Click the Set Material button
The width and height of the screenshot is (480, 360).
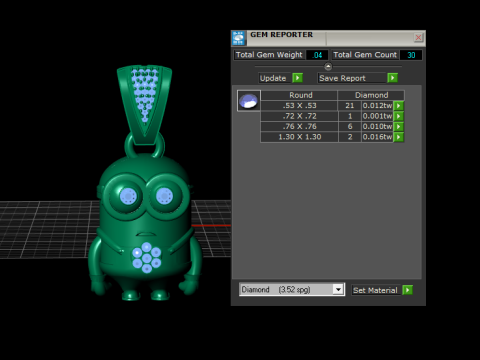pyautogui.click(x=375, y=290)
